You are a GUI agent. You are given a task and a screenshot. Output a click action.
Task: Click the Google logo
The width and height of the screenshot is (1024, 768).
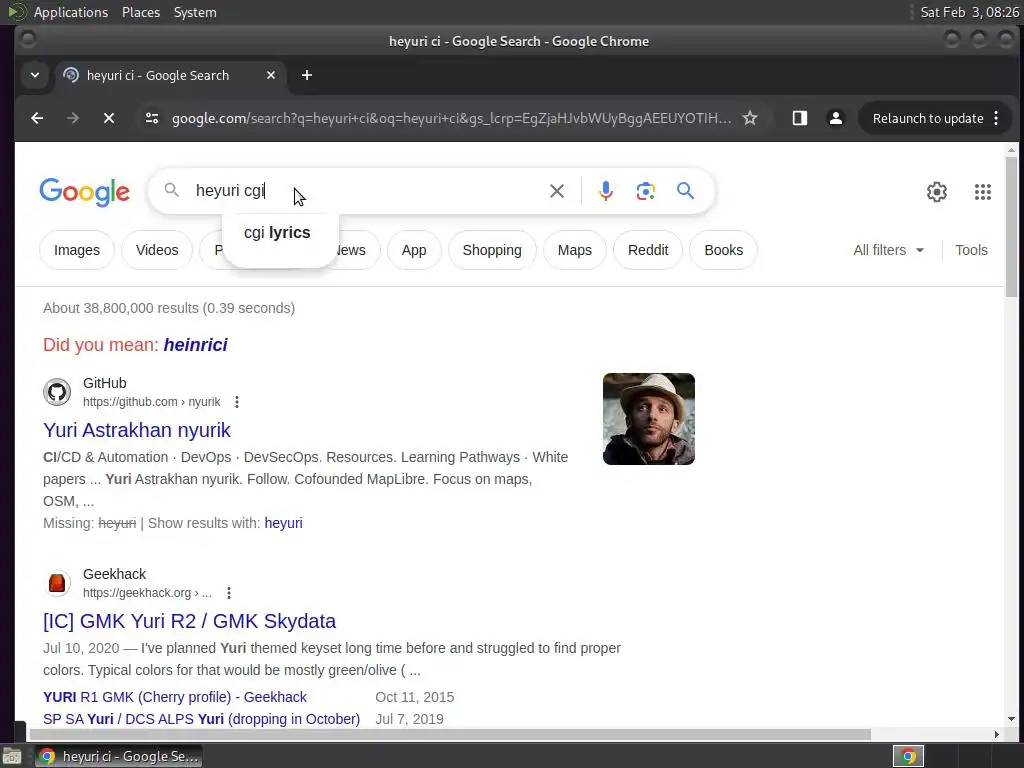click(84, 192)
